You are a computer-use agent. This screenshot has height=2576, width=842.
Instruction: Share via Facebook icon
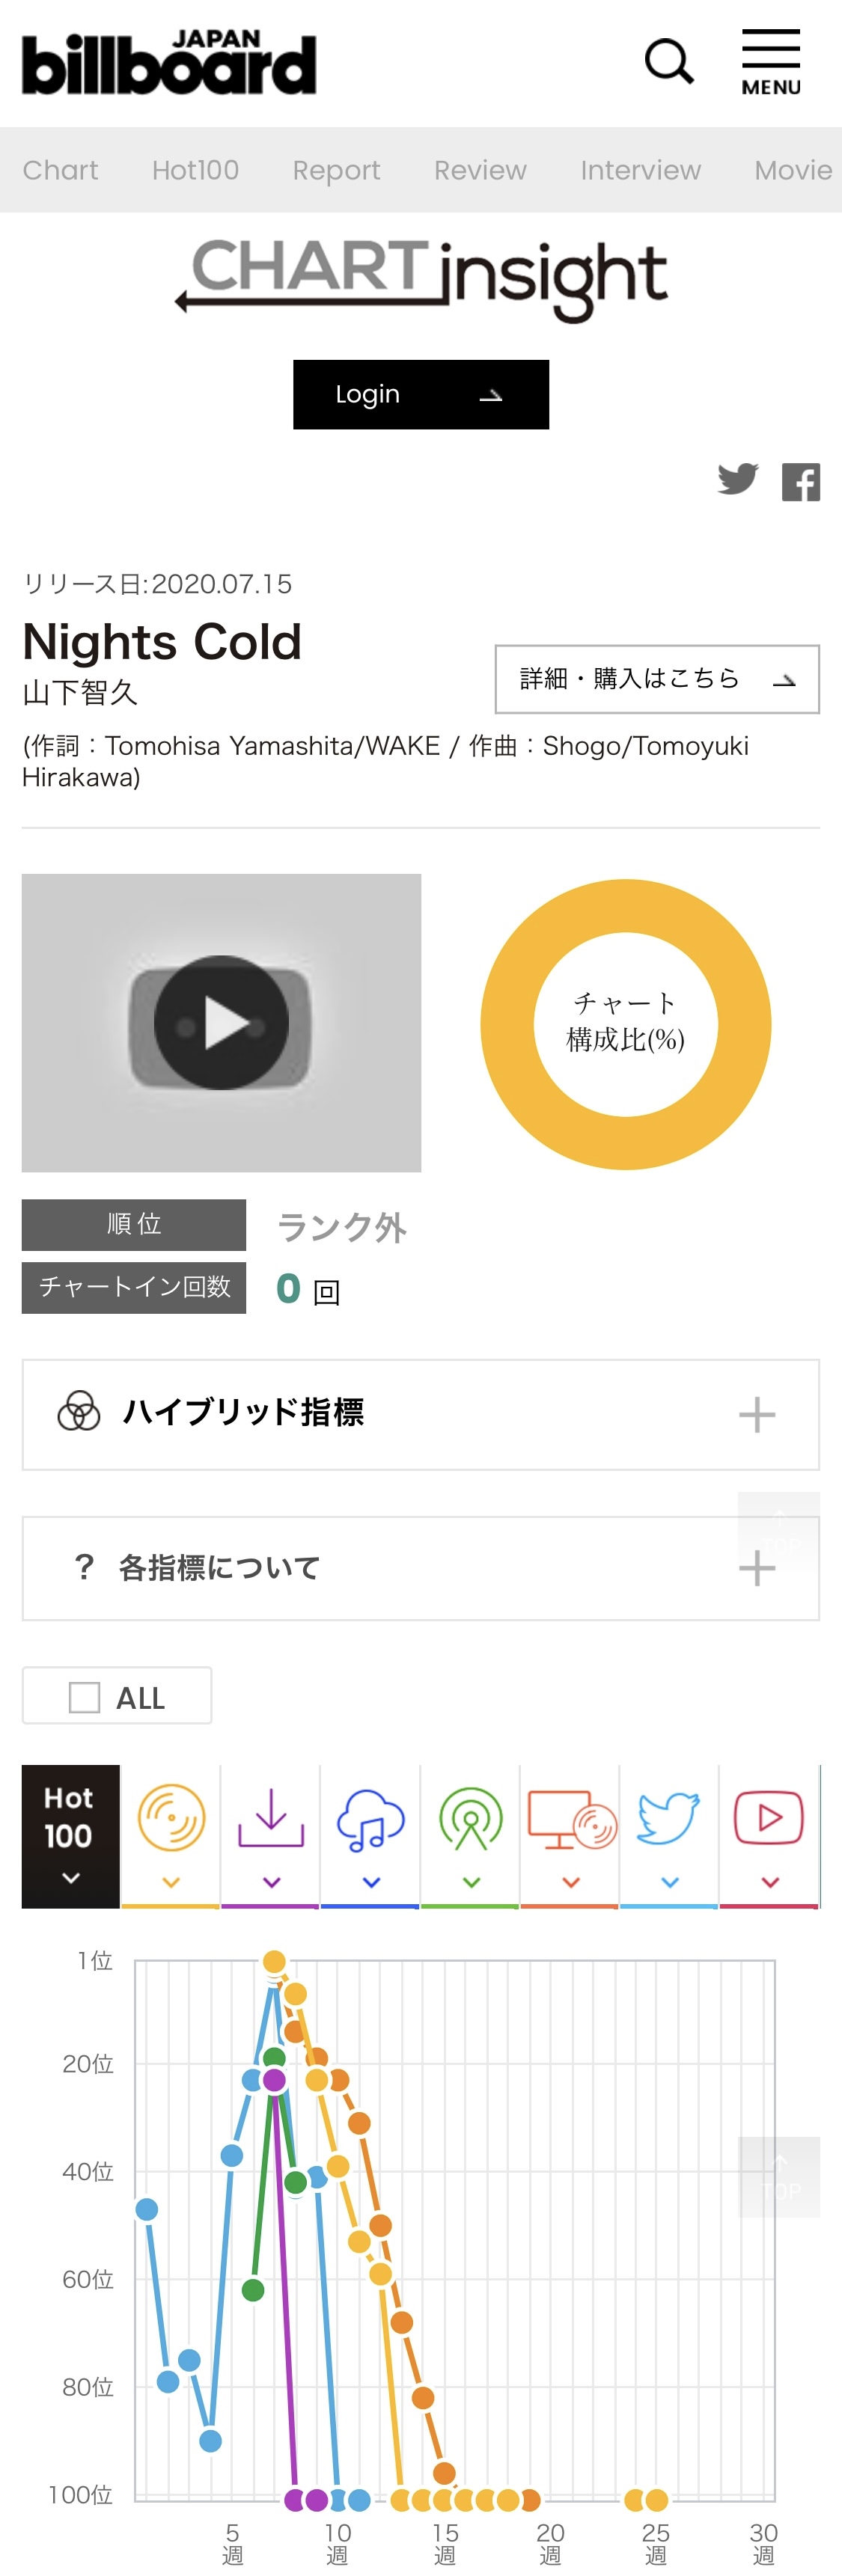(x=801, y=482)
